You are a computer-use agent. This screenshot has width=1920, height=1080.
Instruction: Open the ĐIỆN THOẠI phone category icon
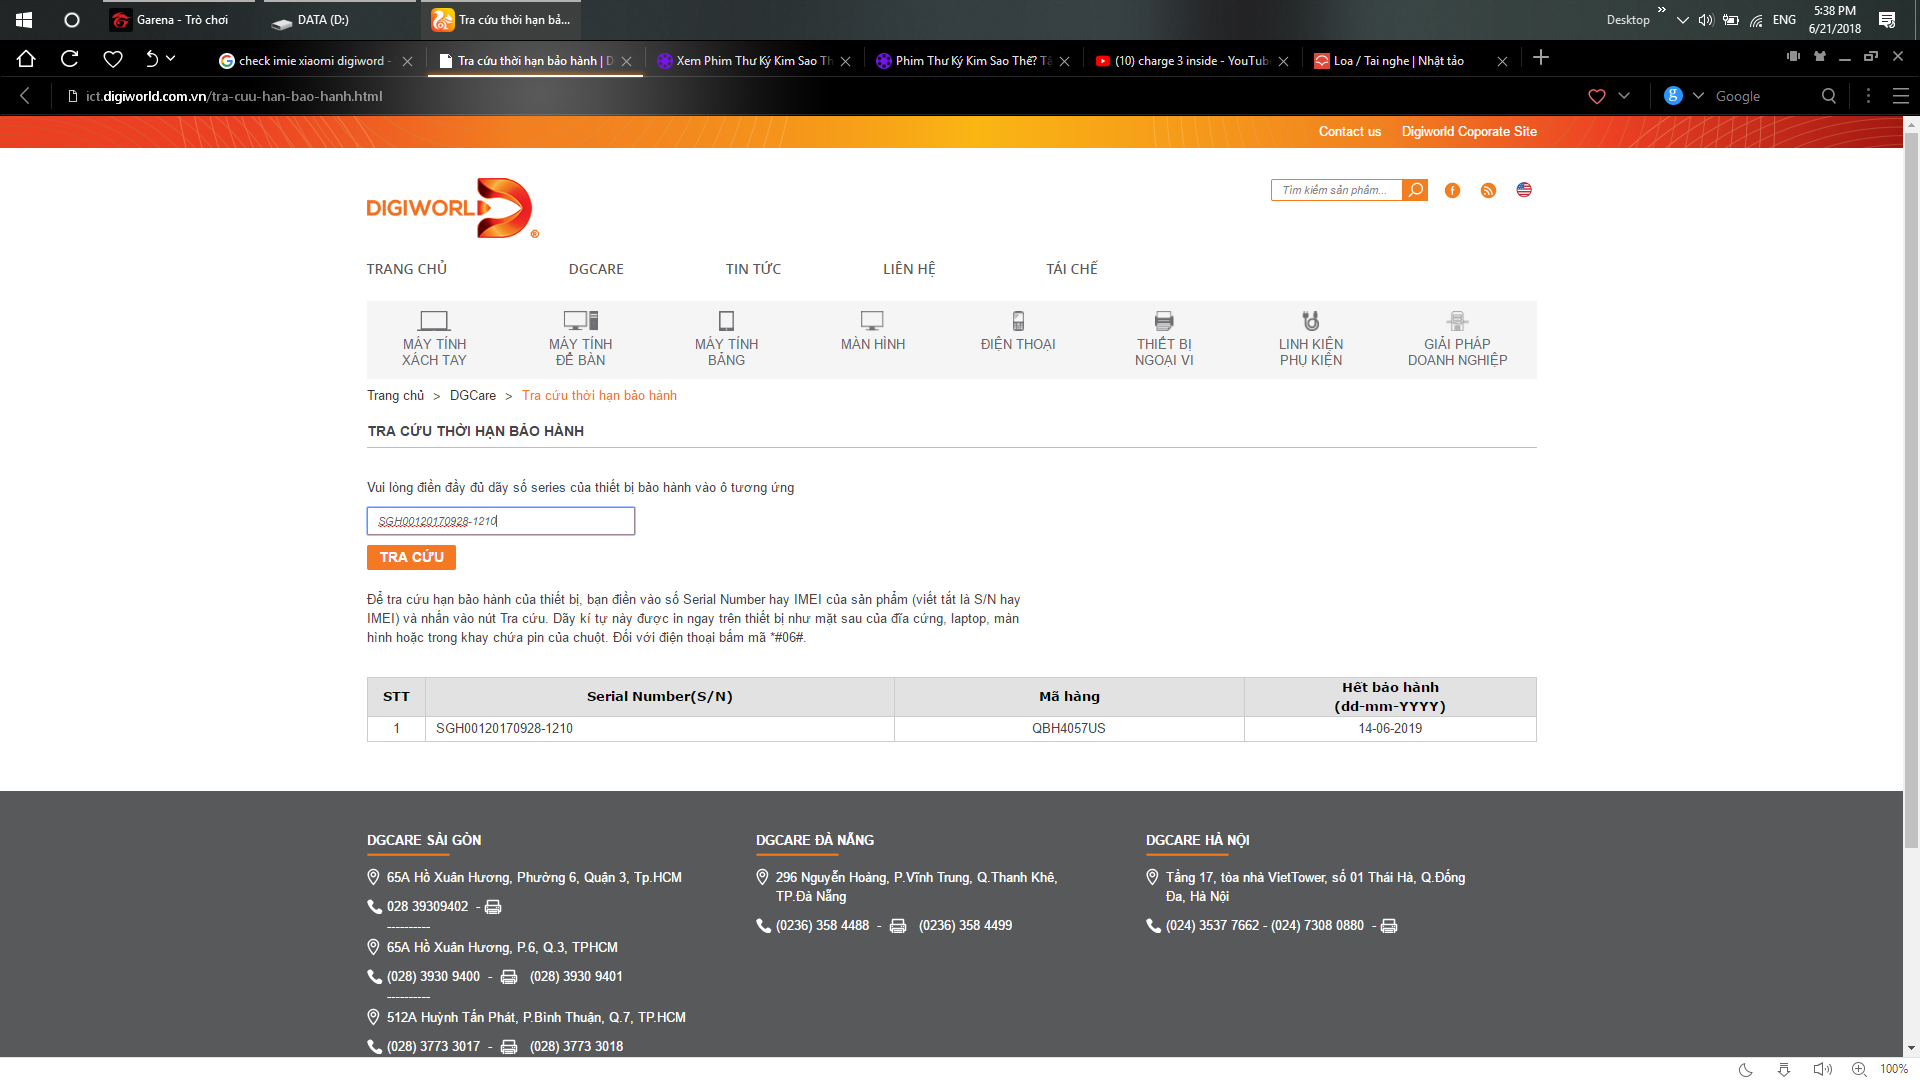click(1018, 321)
